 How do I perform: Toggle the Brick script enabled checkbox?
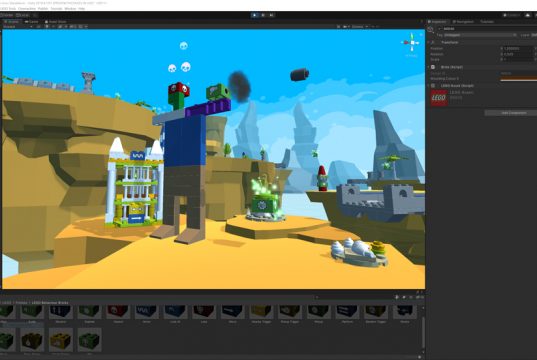(x=437, y=67)
